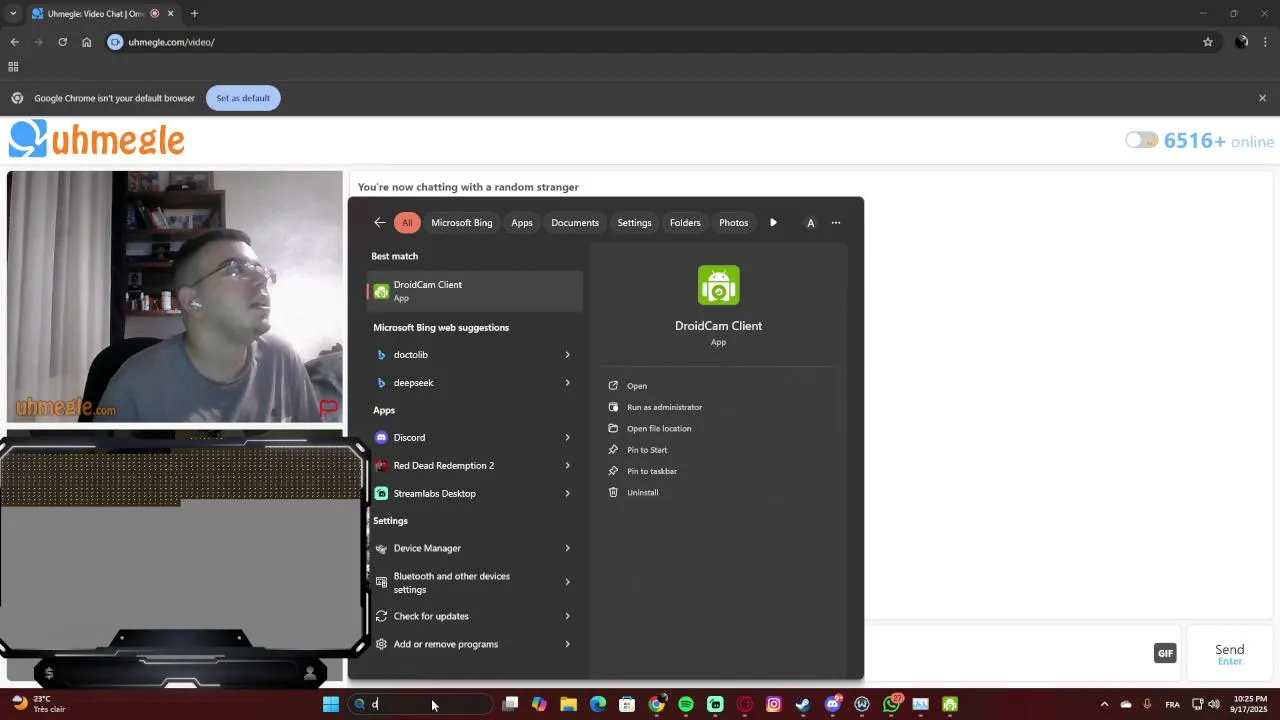Click the A account icon in the search panel

[x=810, y=223]
